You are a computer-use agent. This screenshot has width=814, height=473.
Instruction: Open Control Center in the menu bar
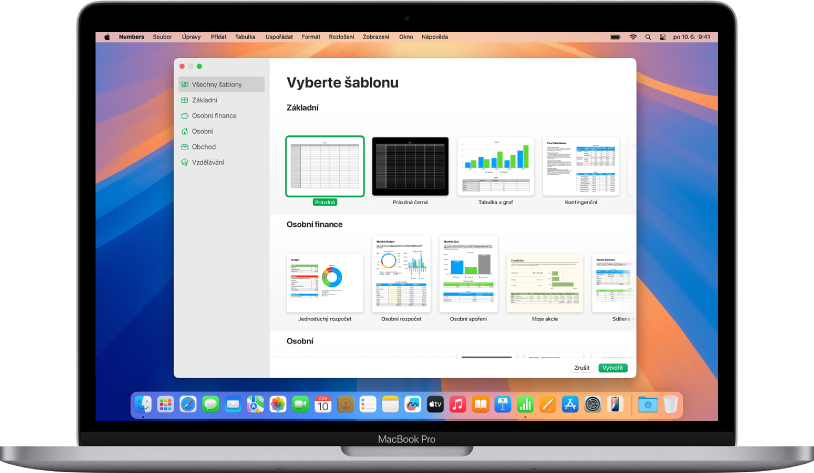(662, 37)
